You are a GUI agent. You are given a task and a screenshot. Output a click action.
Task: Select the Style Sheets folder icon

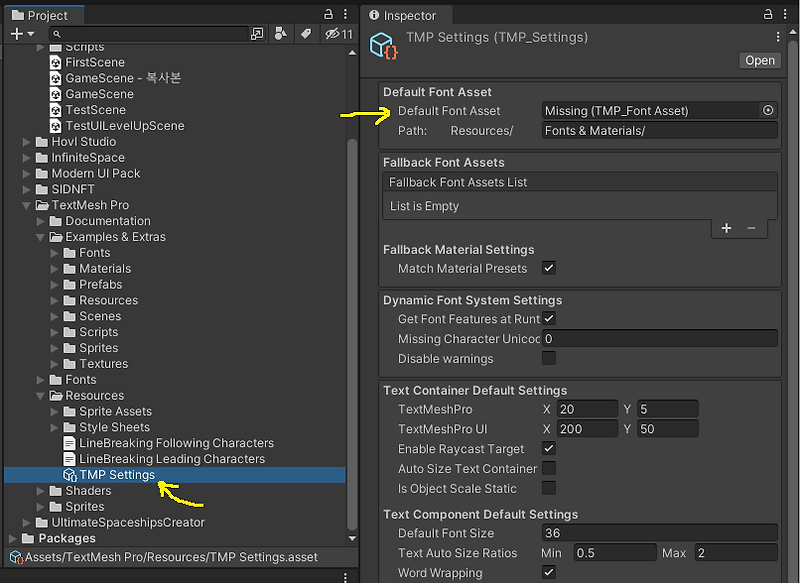[69, 427]
